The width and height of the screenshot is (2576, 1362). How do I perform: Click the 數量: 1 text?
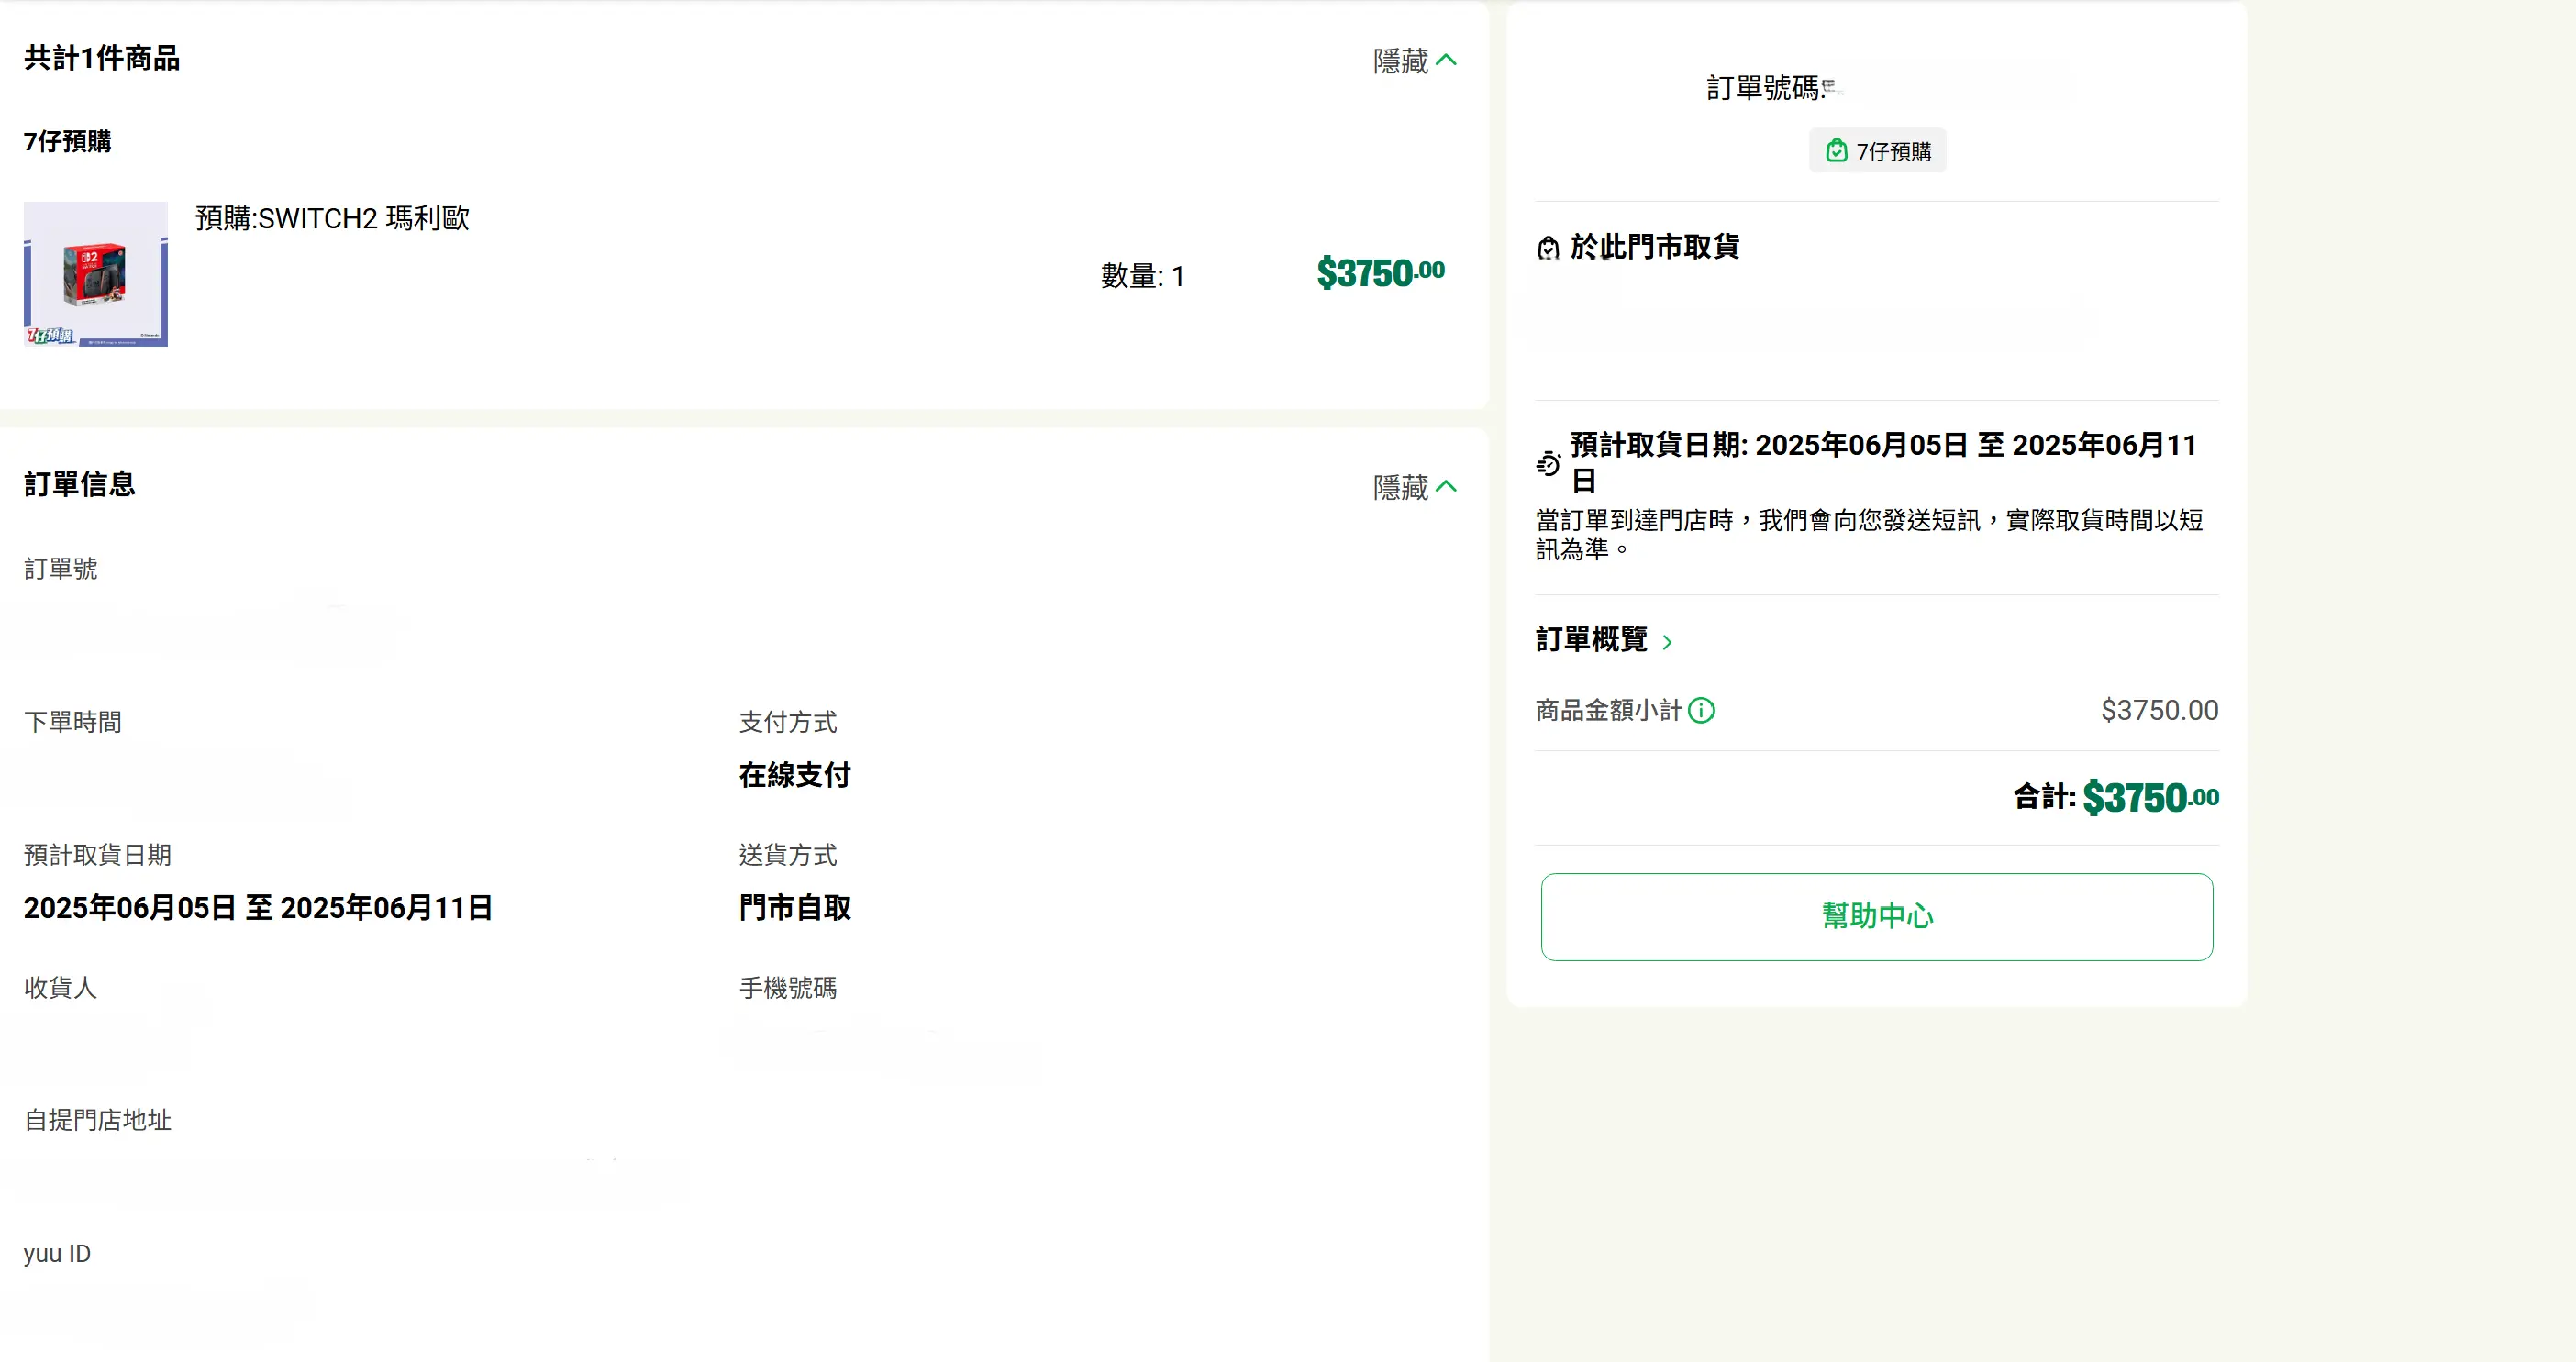pyautogui.click(x=1143, y=276)
